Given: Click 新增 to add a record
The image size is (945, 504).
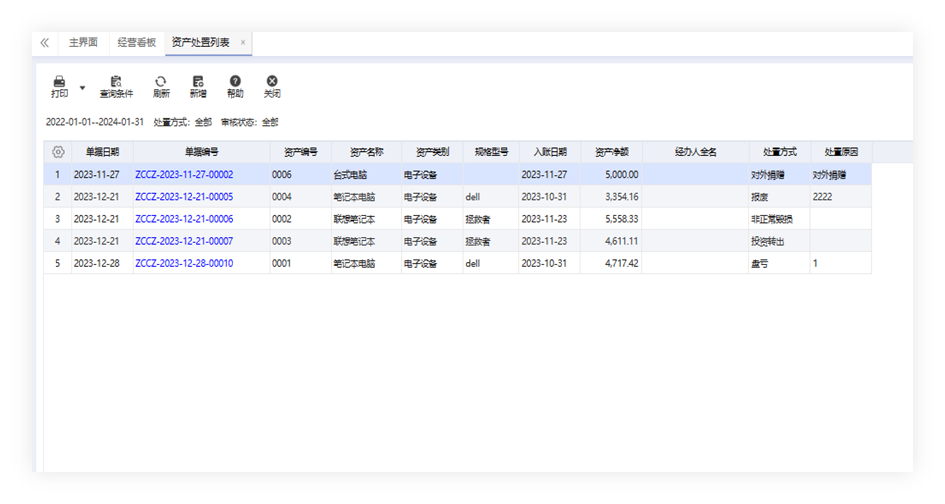Looking at the screenshot, I should (197, 82).
